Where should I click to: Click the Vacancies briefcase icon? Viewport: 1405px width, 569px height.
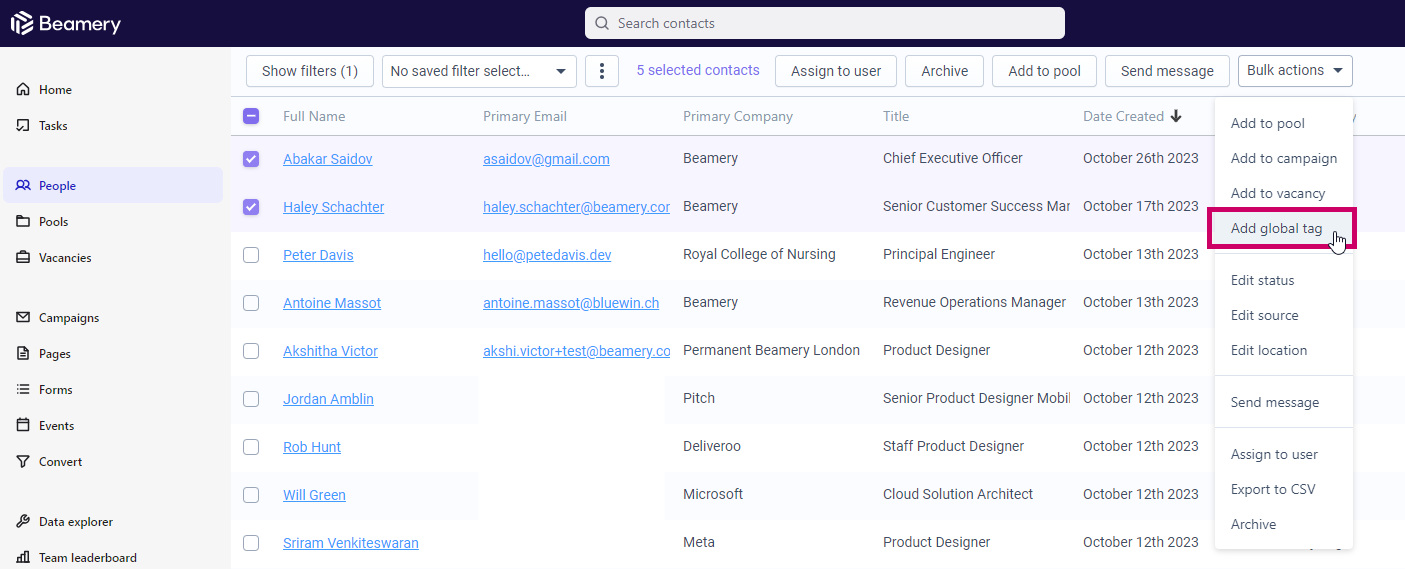(x=23, y=258)
